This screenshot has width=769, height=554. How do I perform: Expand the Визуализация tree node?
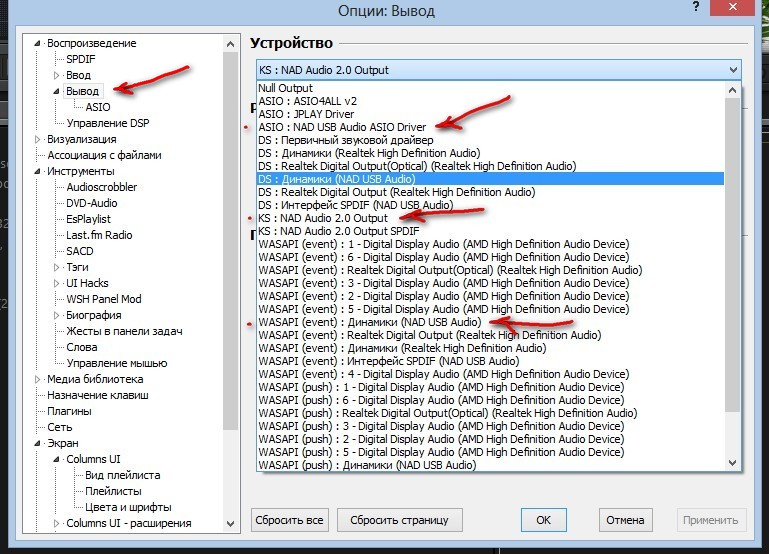37,139
